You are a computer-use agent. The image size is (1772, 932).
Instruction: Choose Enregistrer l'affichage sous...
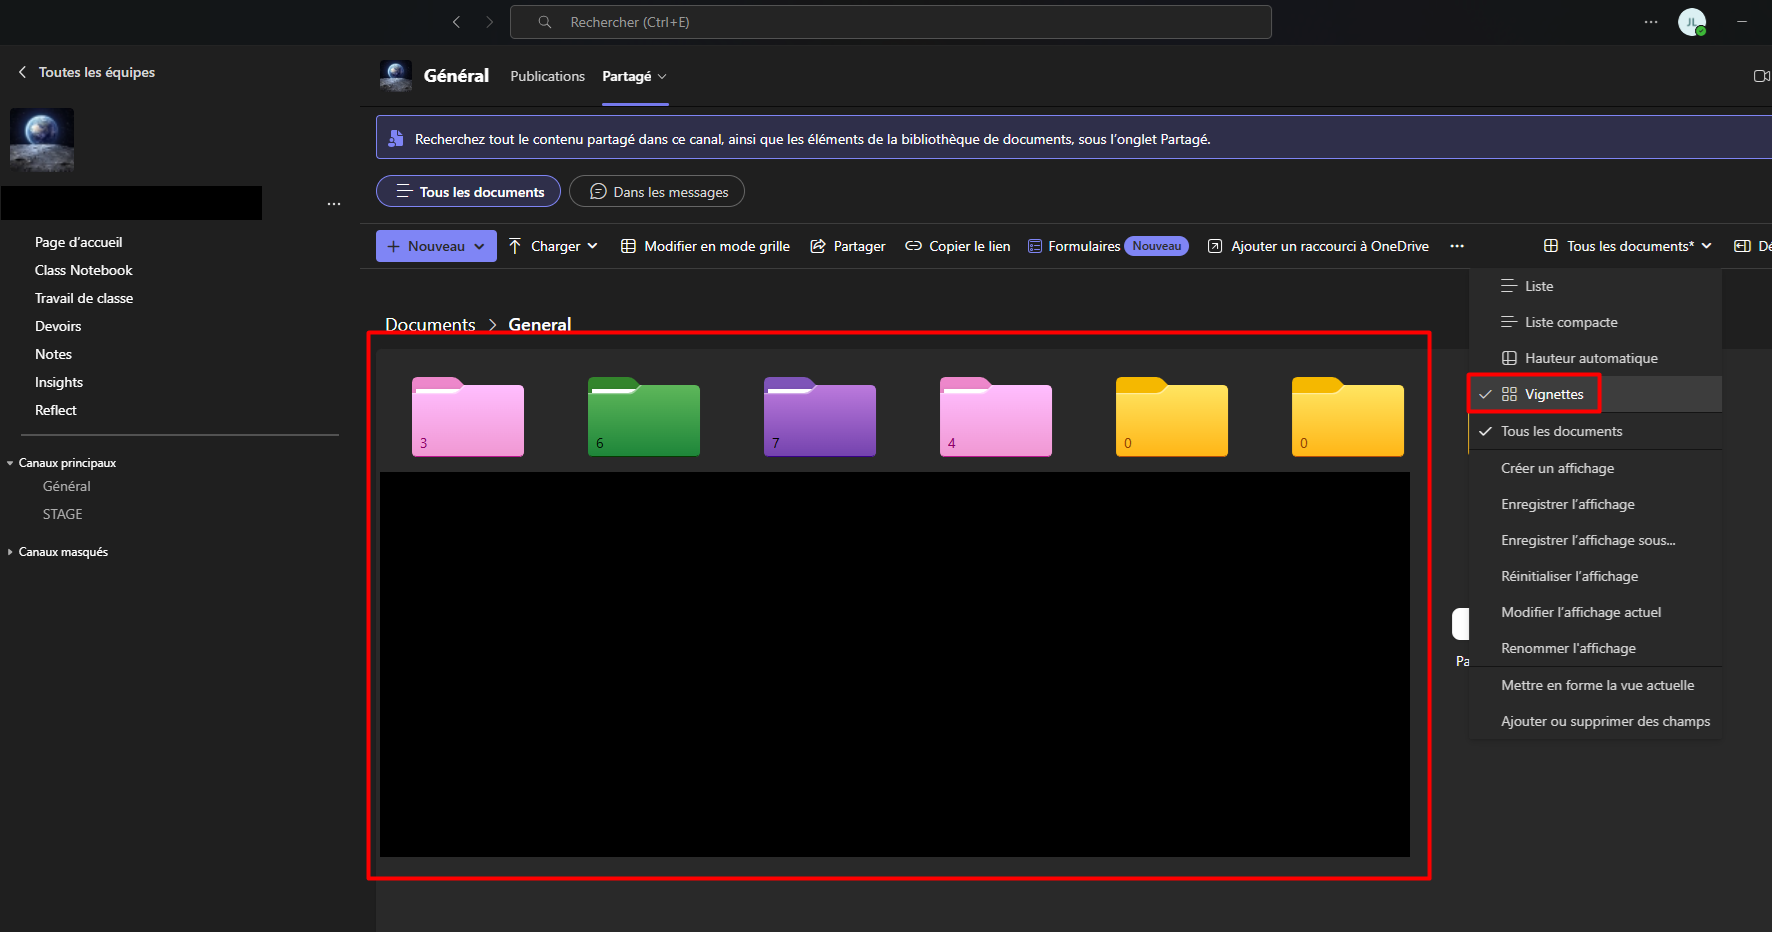coord(1595,540)
